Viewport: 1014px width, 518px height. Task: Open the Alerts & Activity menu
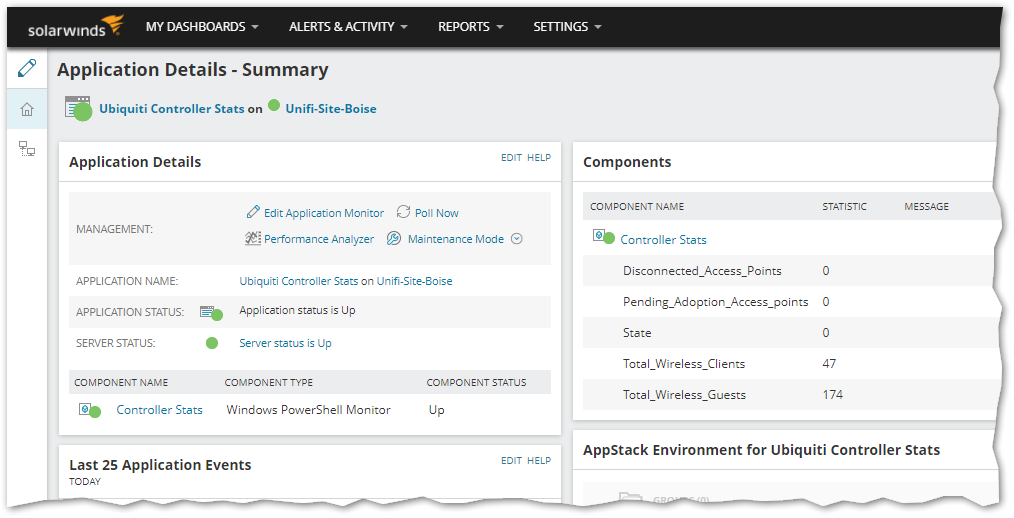point(348,27)
